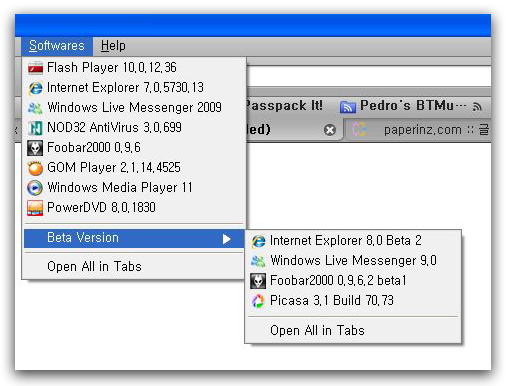This screenshot has width=506, height=386.
Task: Click the NOD32 AntiVirus icon
Action: click(35, 128)
